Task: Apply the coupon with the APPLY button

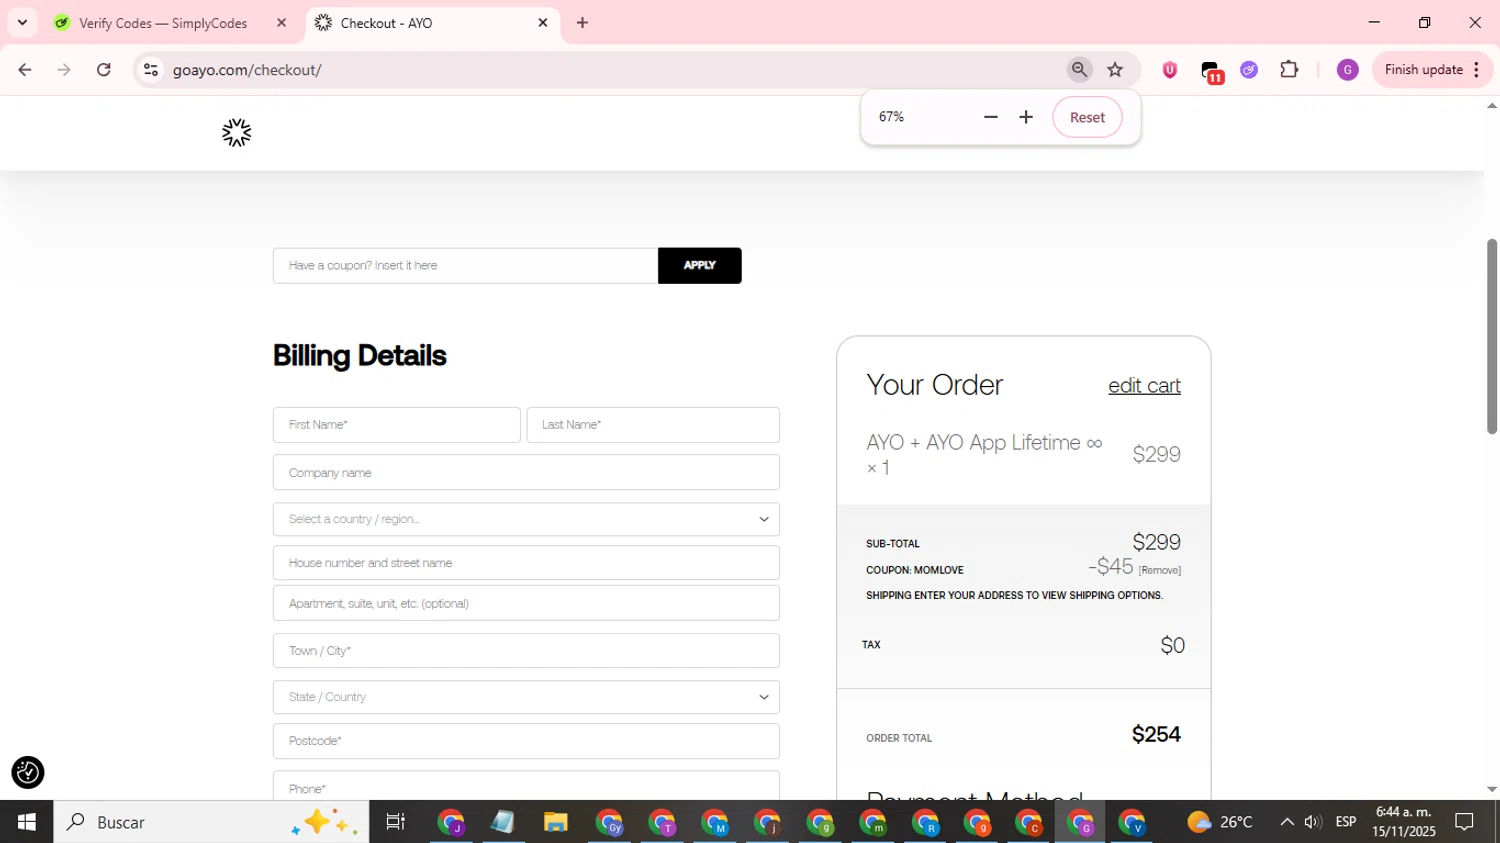Action: click(699, 265)
